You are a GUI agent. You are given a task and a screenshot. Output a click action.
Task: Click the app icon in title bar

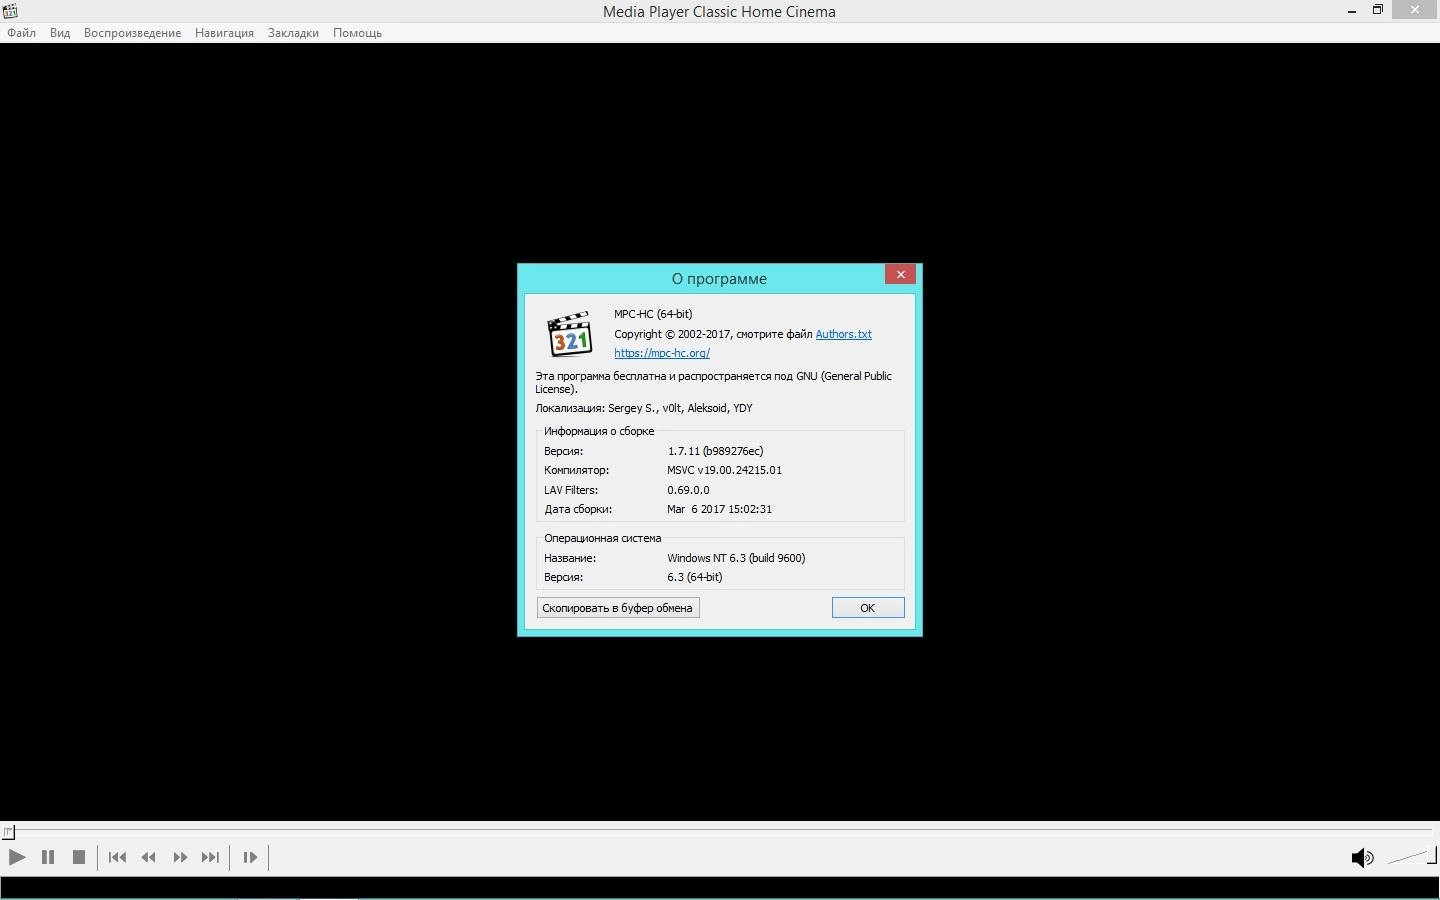[x=10, y=11]
